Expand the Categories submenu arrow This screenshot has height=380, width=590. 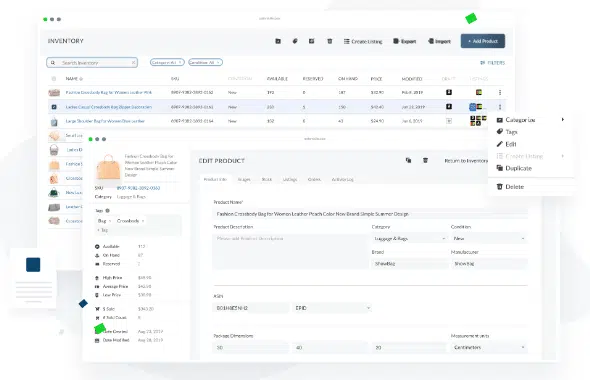(563, 120)
